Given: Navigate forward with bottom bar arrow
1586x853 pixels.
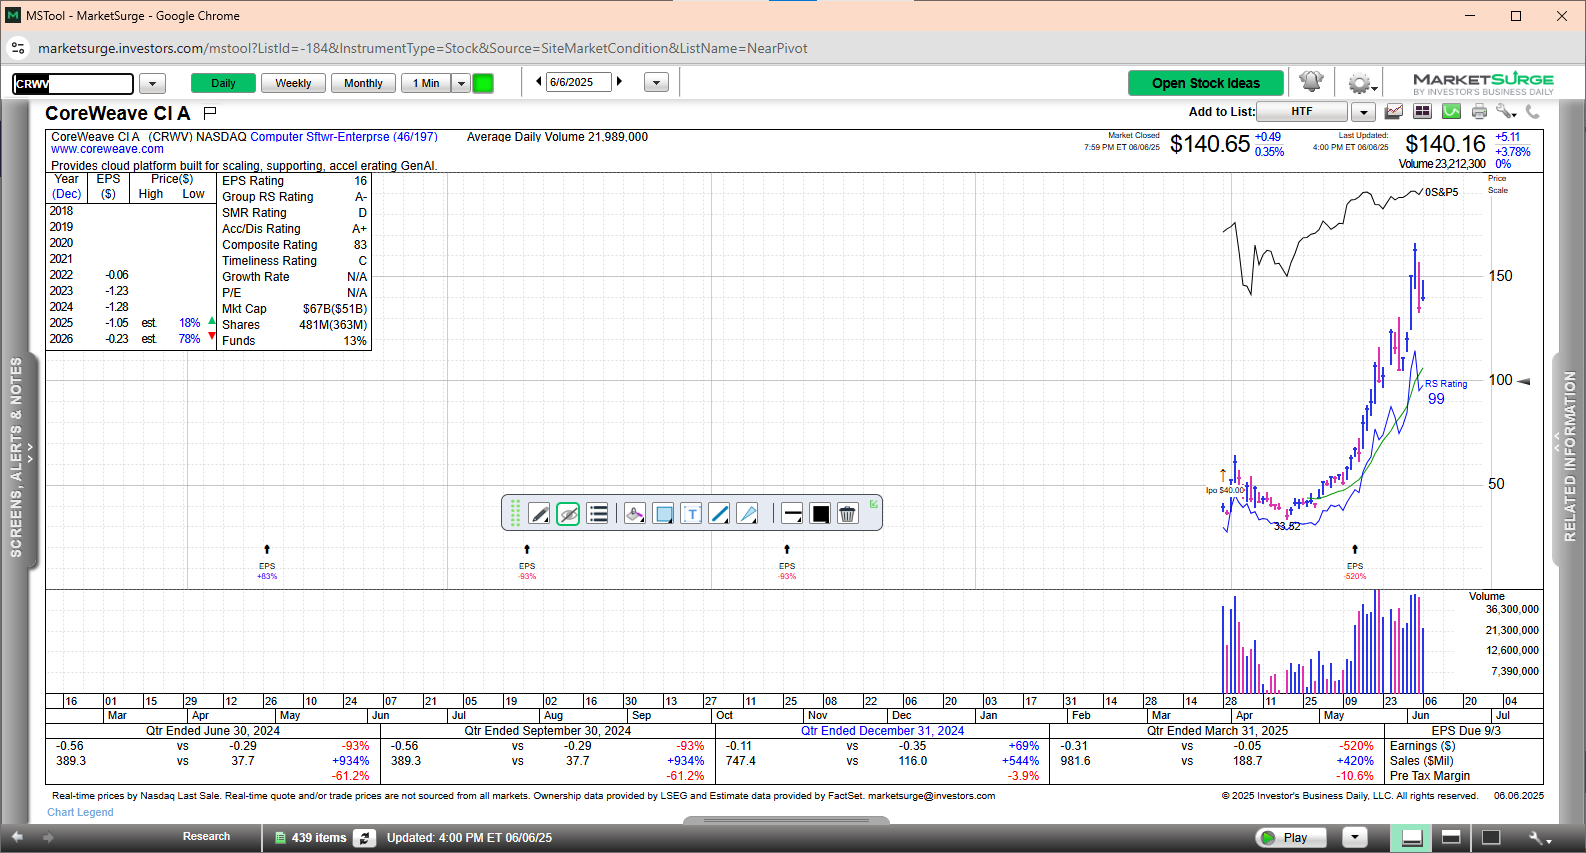Looking at the screenshot, I should (x=47, y=837).
